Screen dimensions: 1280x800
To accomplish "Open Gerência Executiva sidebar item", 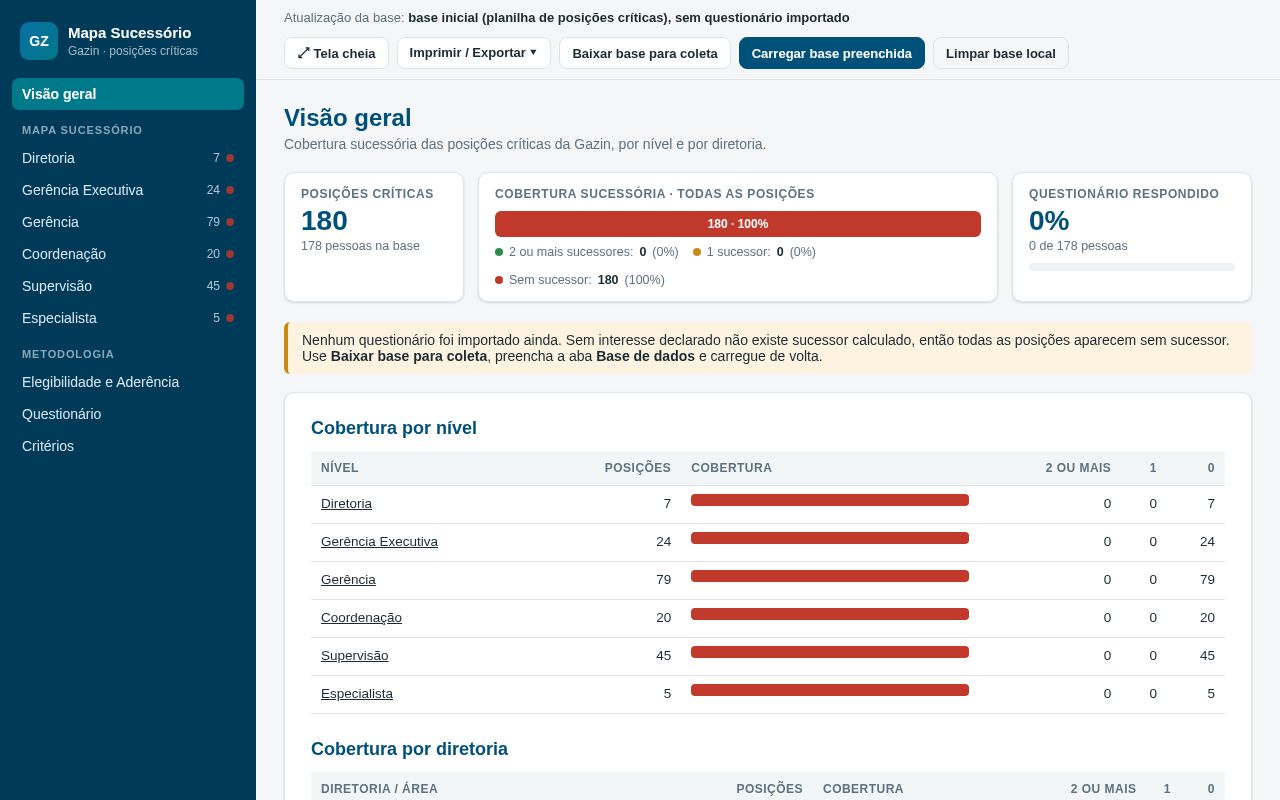I will coord(128,190).
